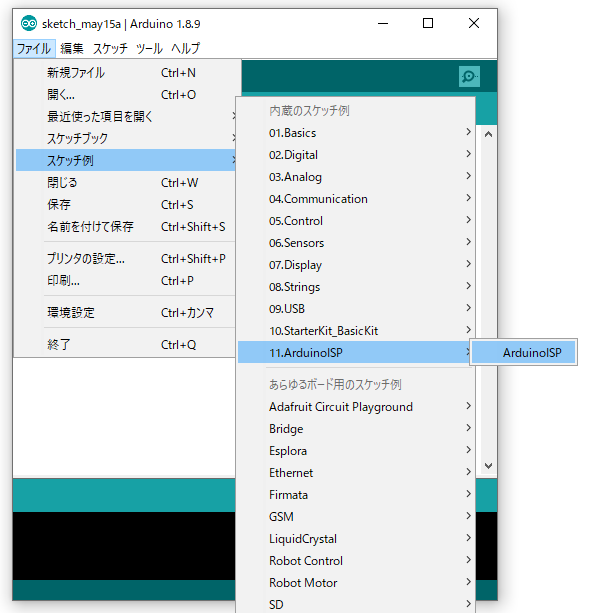Screen dimensions: 598x613
Task: Open Ethernet library examples
Action: point(356,473)
